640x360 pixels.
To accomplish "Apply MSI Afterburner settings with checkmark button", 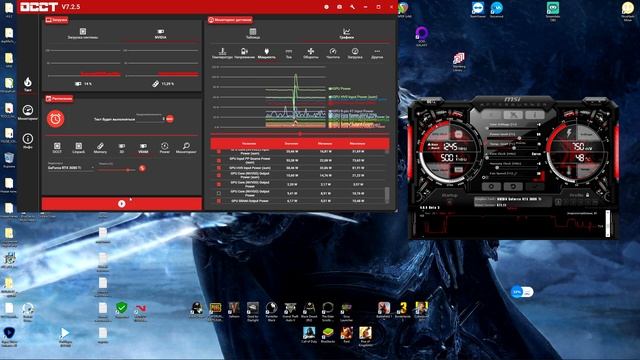I will (535, 187).
